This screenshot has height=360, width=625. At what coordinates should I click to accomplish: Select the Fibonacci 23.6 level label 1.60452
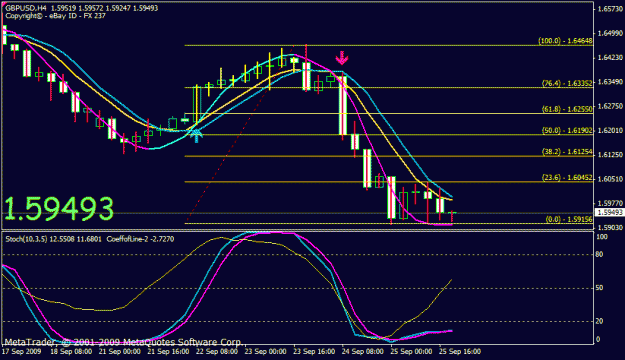567,178
